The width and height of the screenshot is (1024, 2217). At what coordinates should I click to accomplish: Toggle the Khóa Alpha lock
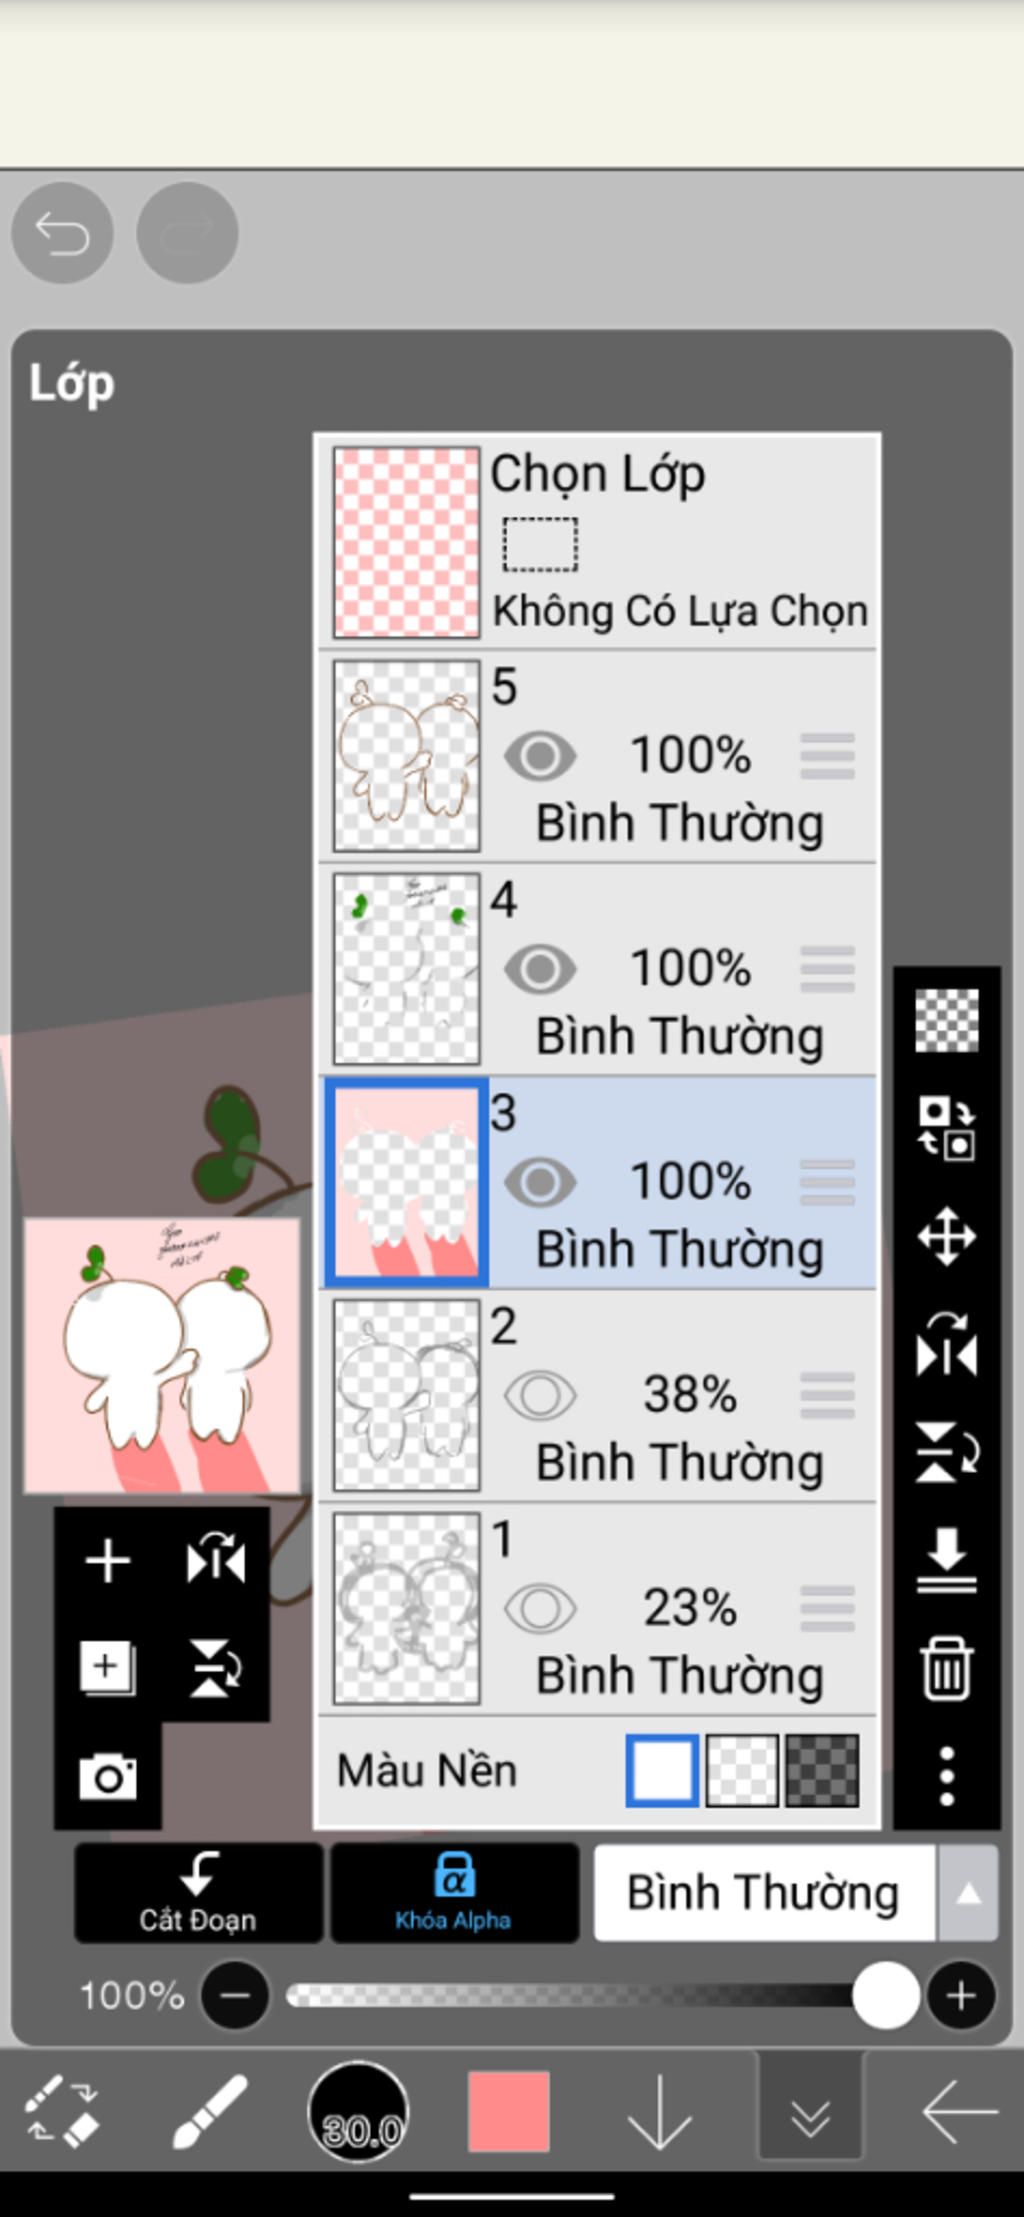[454, 1892]
